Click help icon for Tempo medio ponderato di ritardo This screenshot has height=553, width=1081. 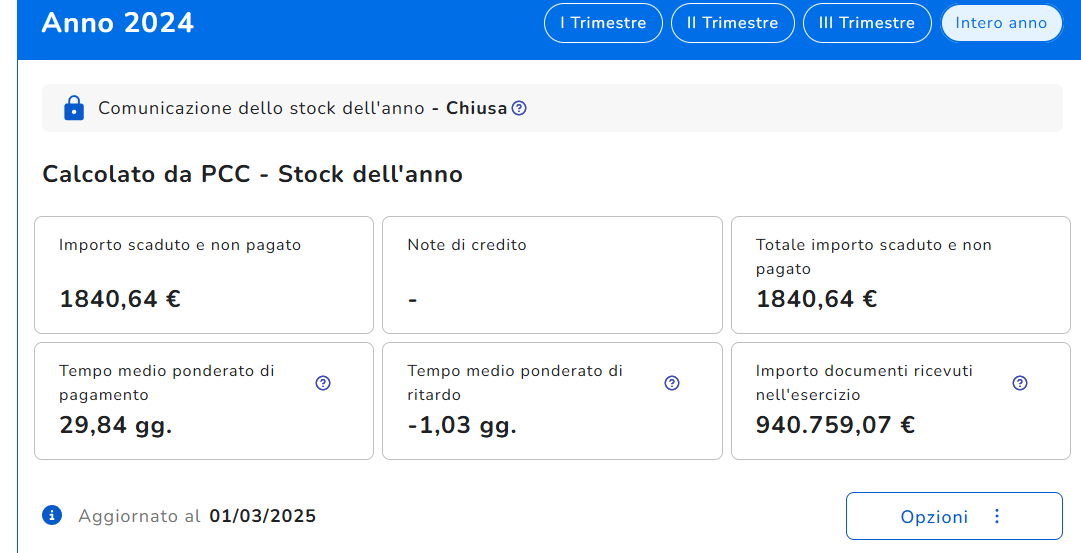[x=672, y=383]
